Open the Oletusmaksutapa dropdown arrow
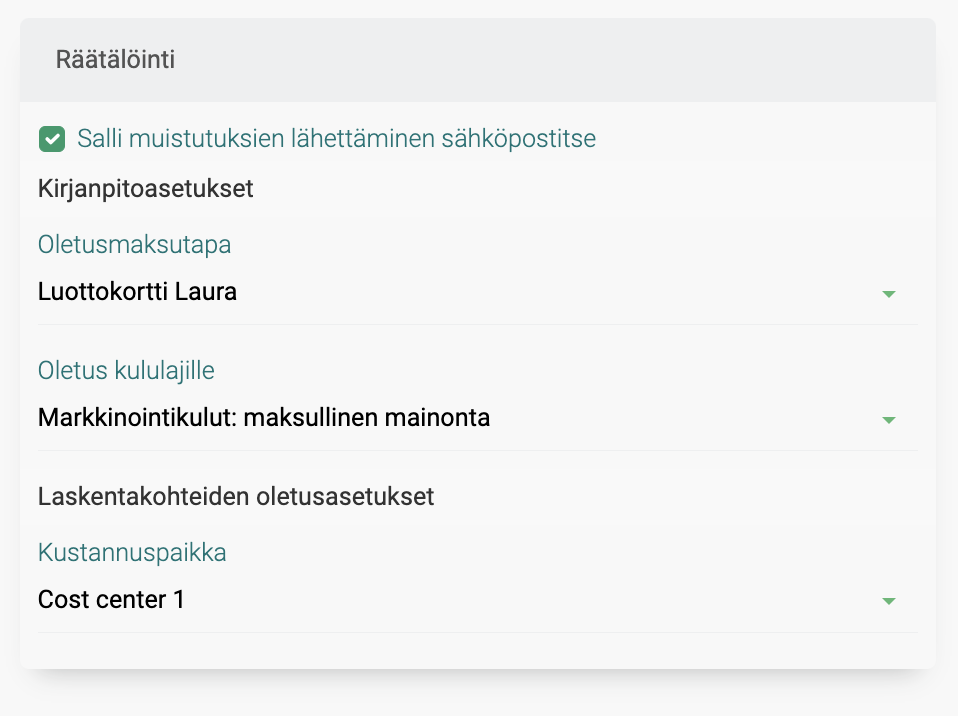 tap(888, 294)
